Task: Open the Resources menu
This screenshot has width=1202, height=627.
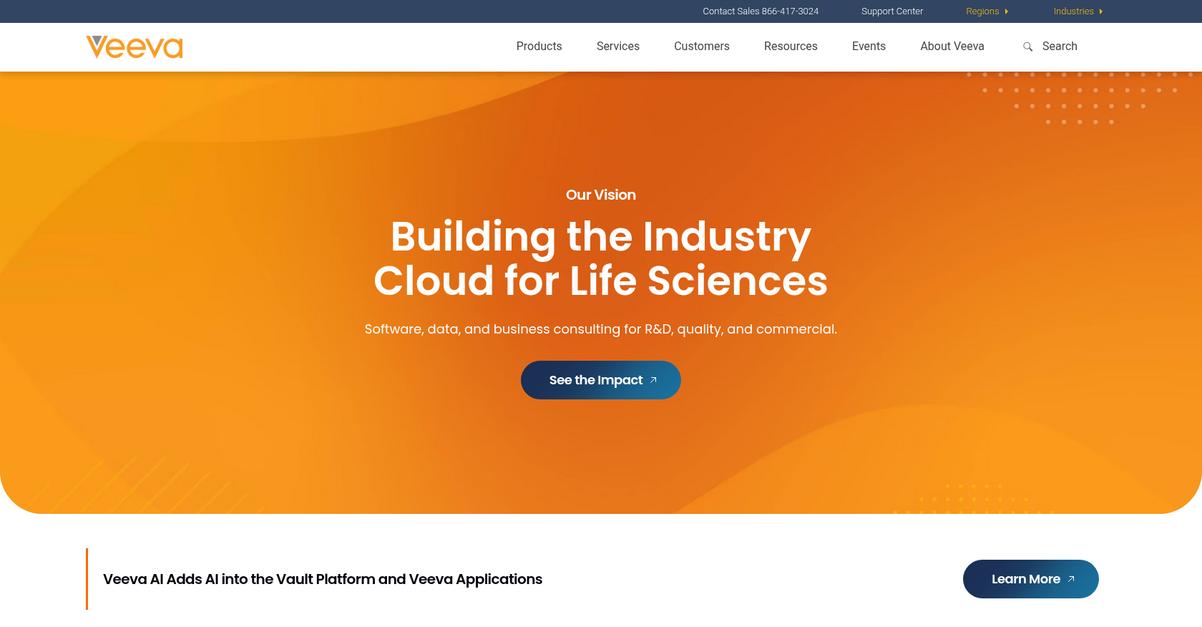Action: click(791, 46)
